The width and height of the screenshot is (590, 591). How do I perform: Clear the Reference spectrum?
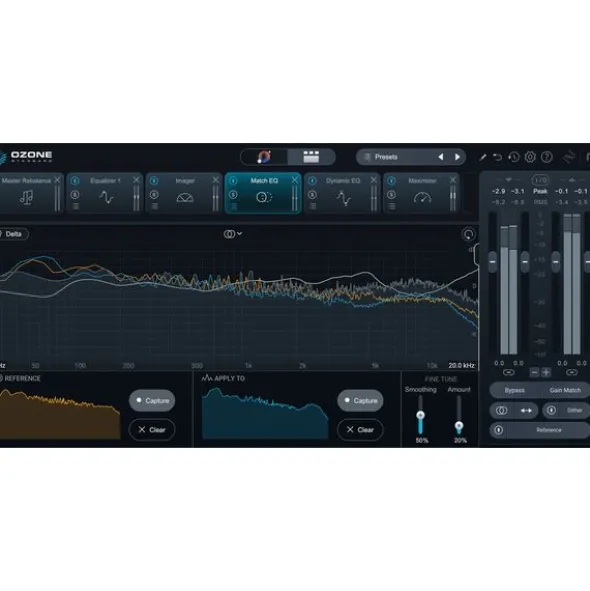point(152,430)
